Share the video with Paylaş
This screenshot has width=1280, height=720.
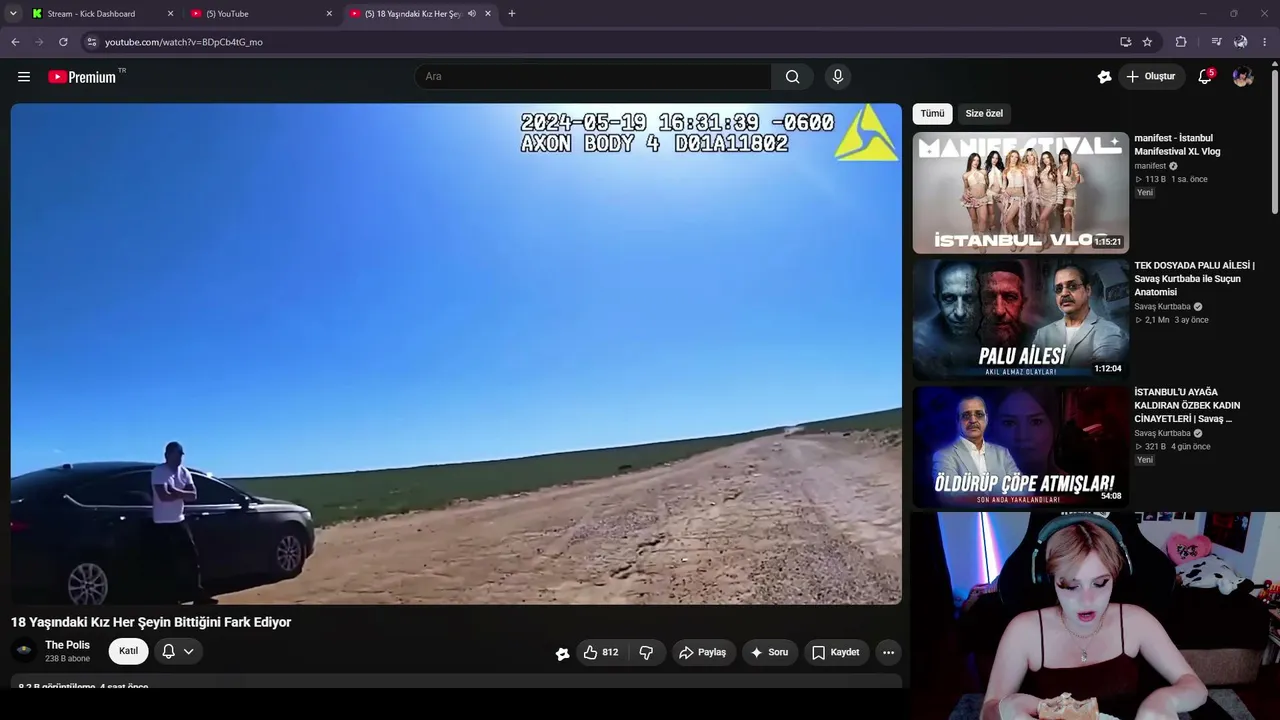point(702,652)
